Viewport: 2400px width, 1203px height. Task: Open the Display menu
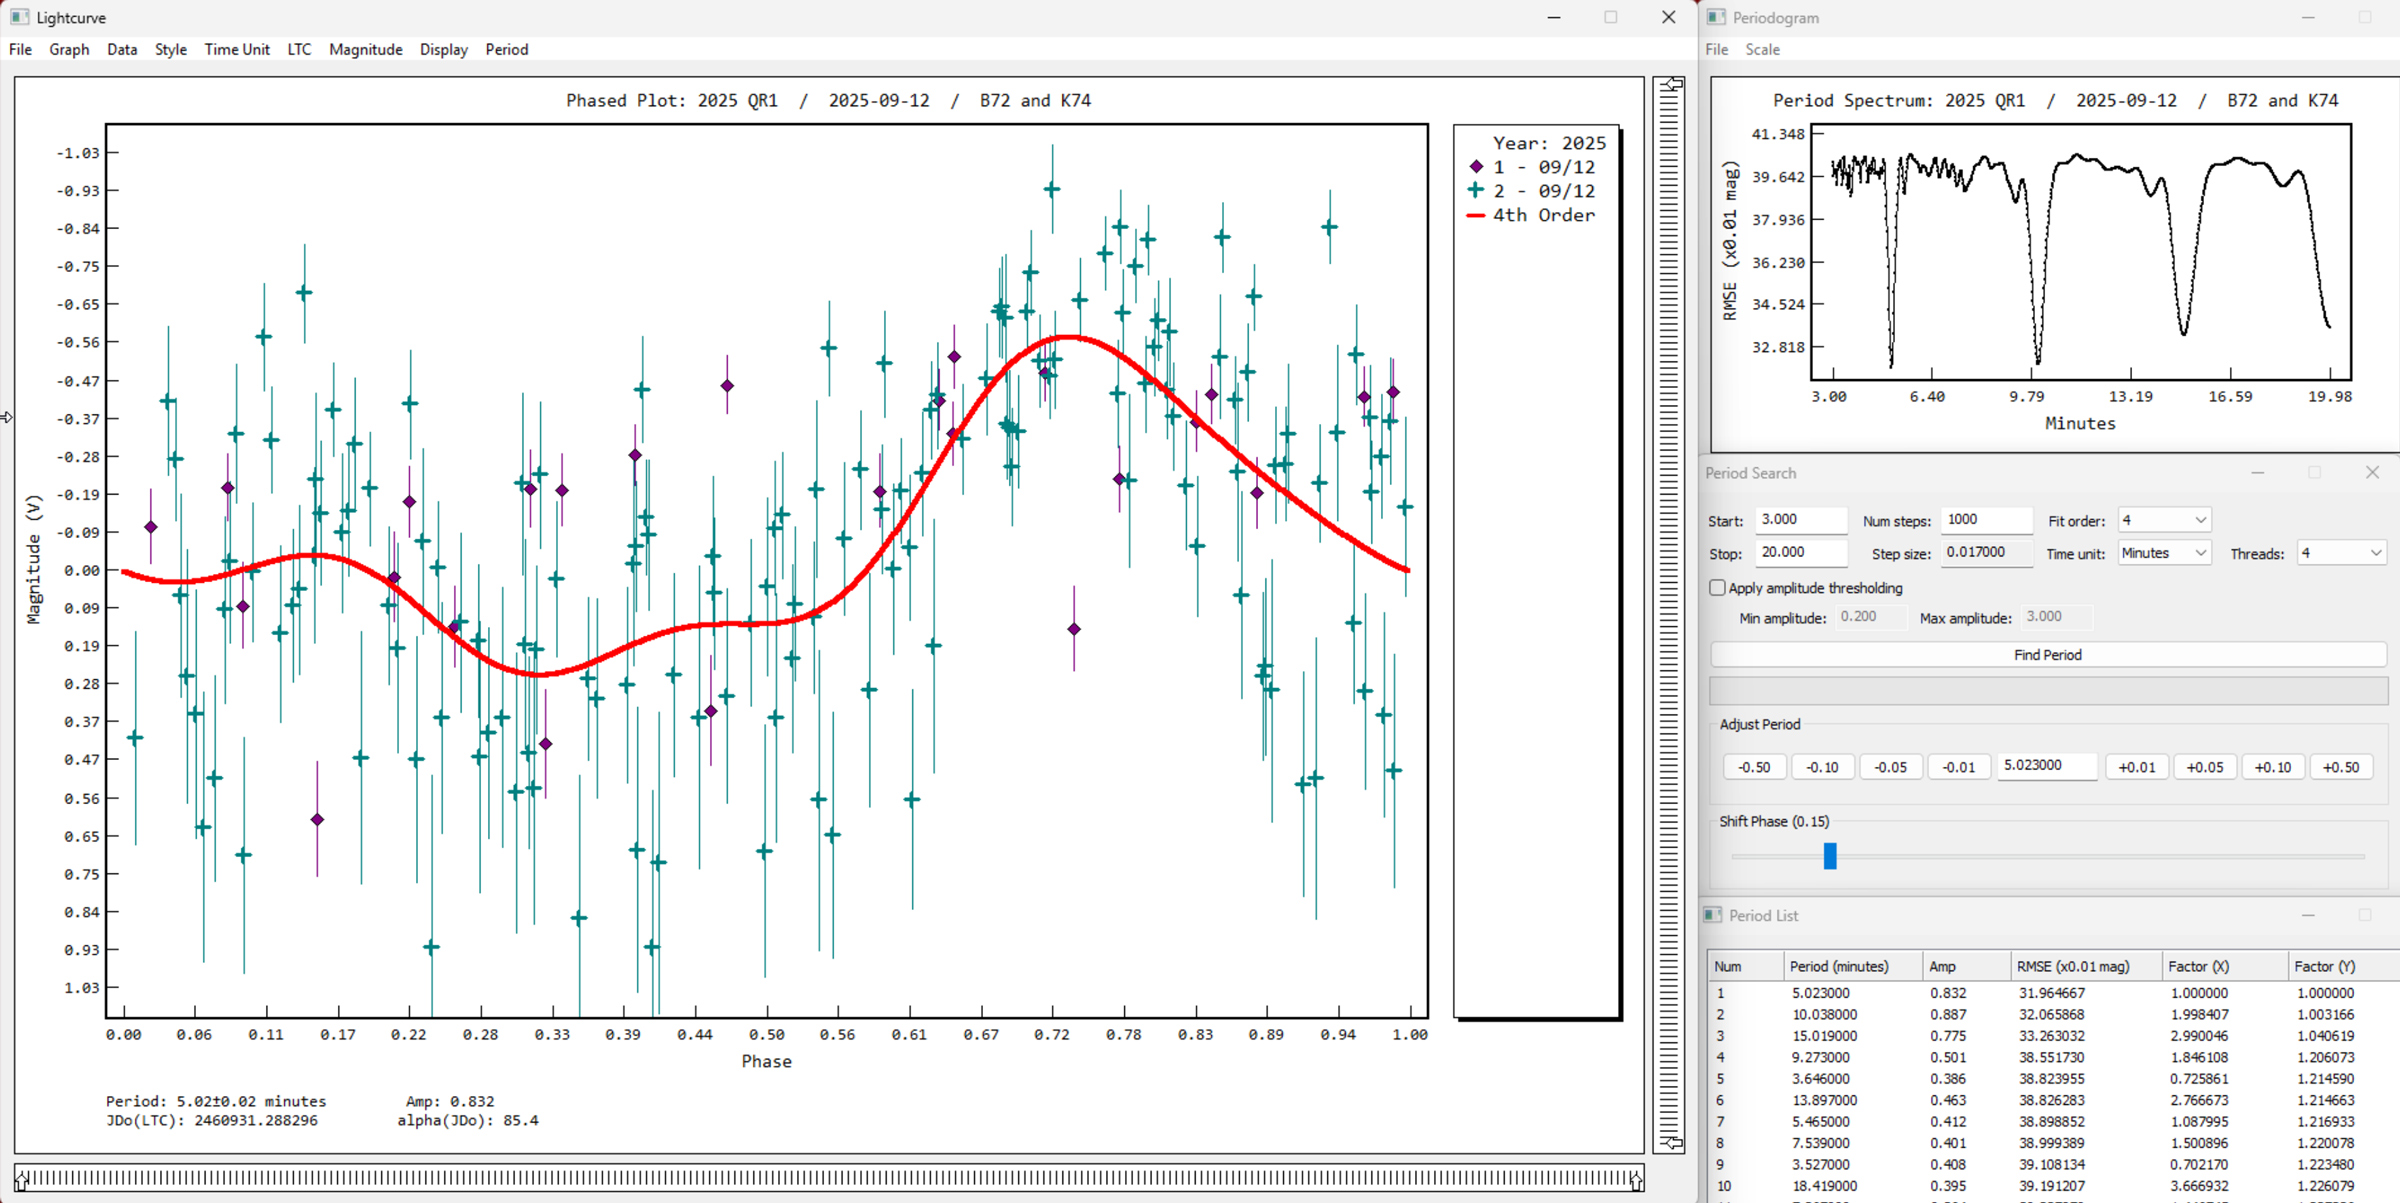[x=444, y=49]
